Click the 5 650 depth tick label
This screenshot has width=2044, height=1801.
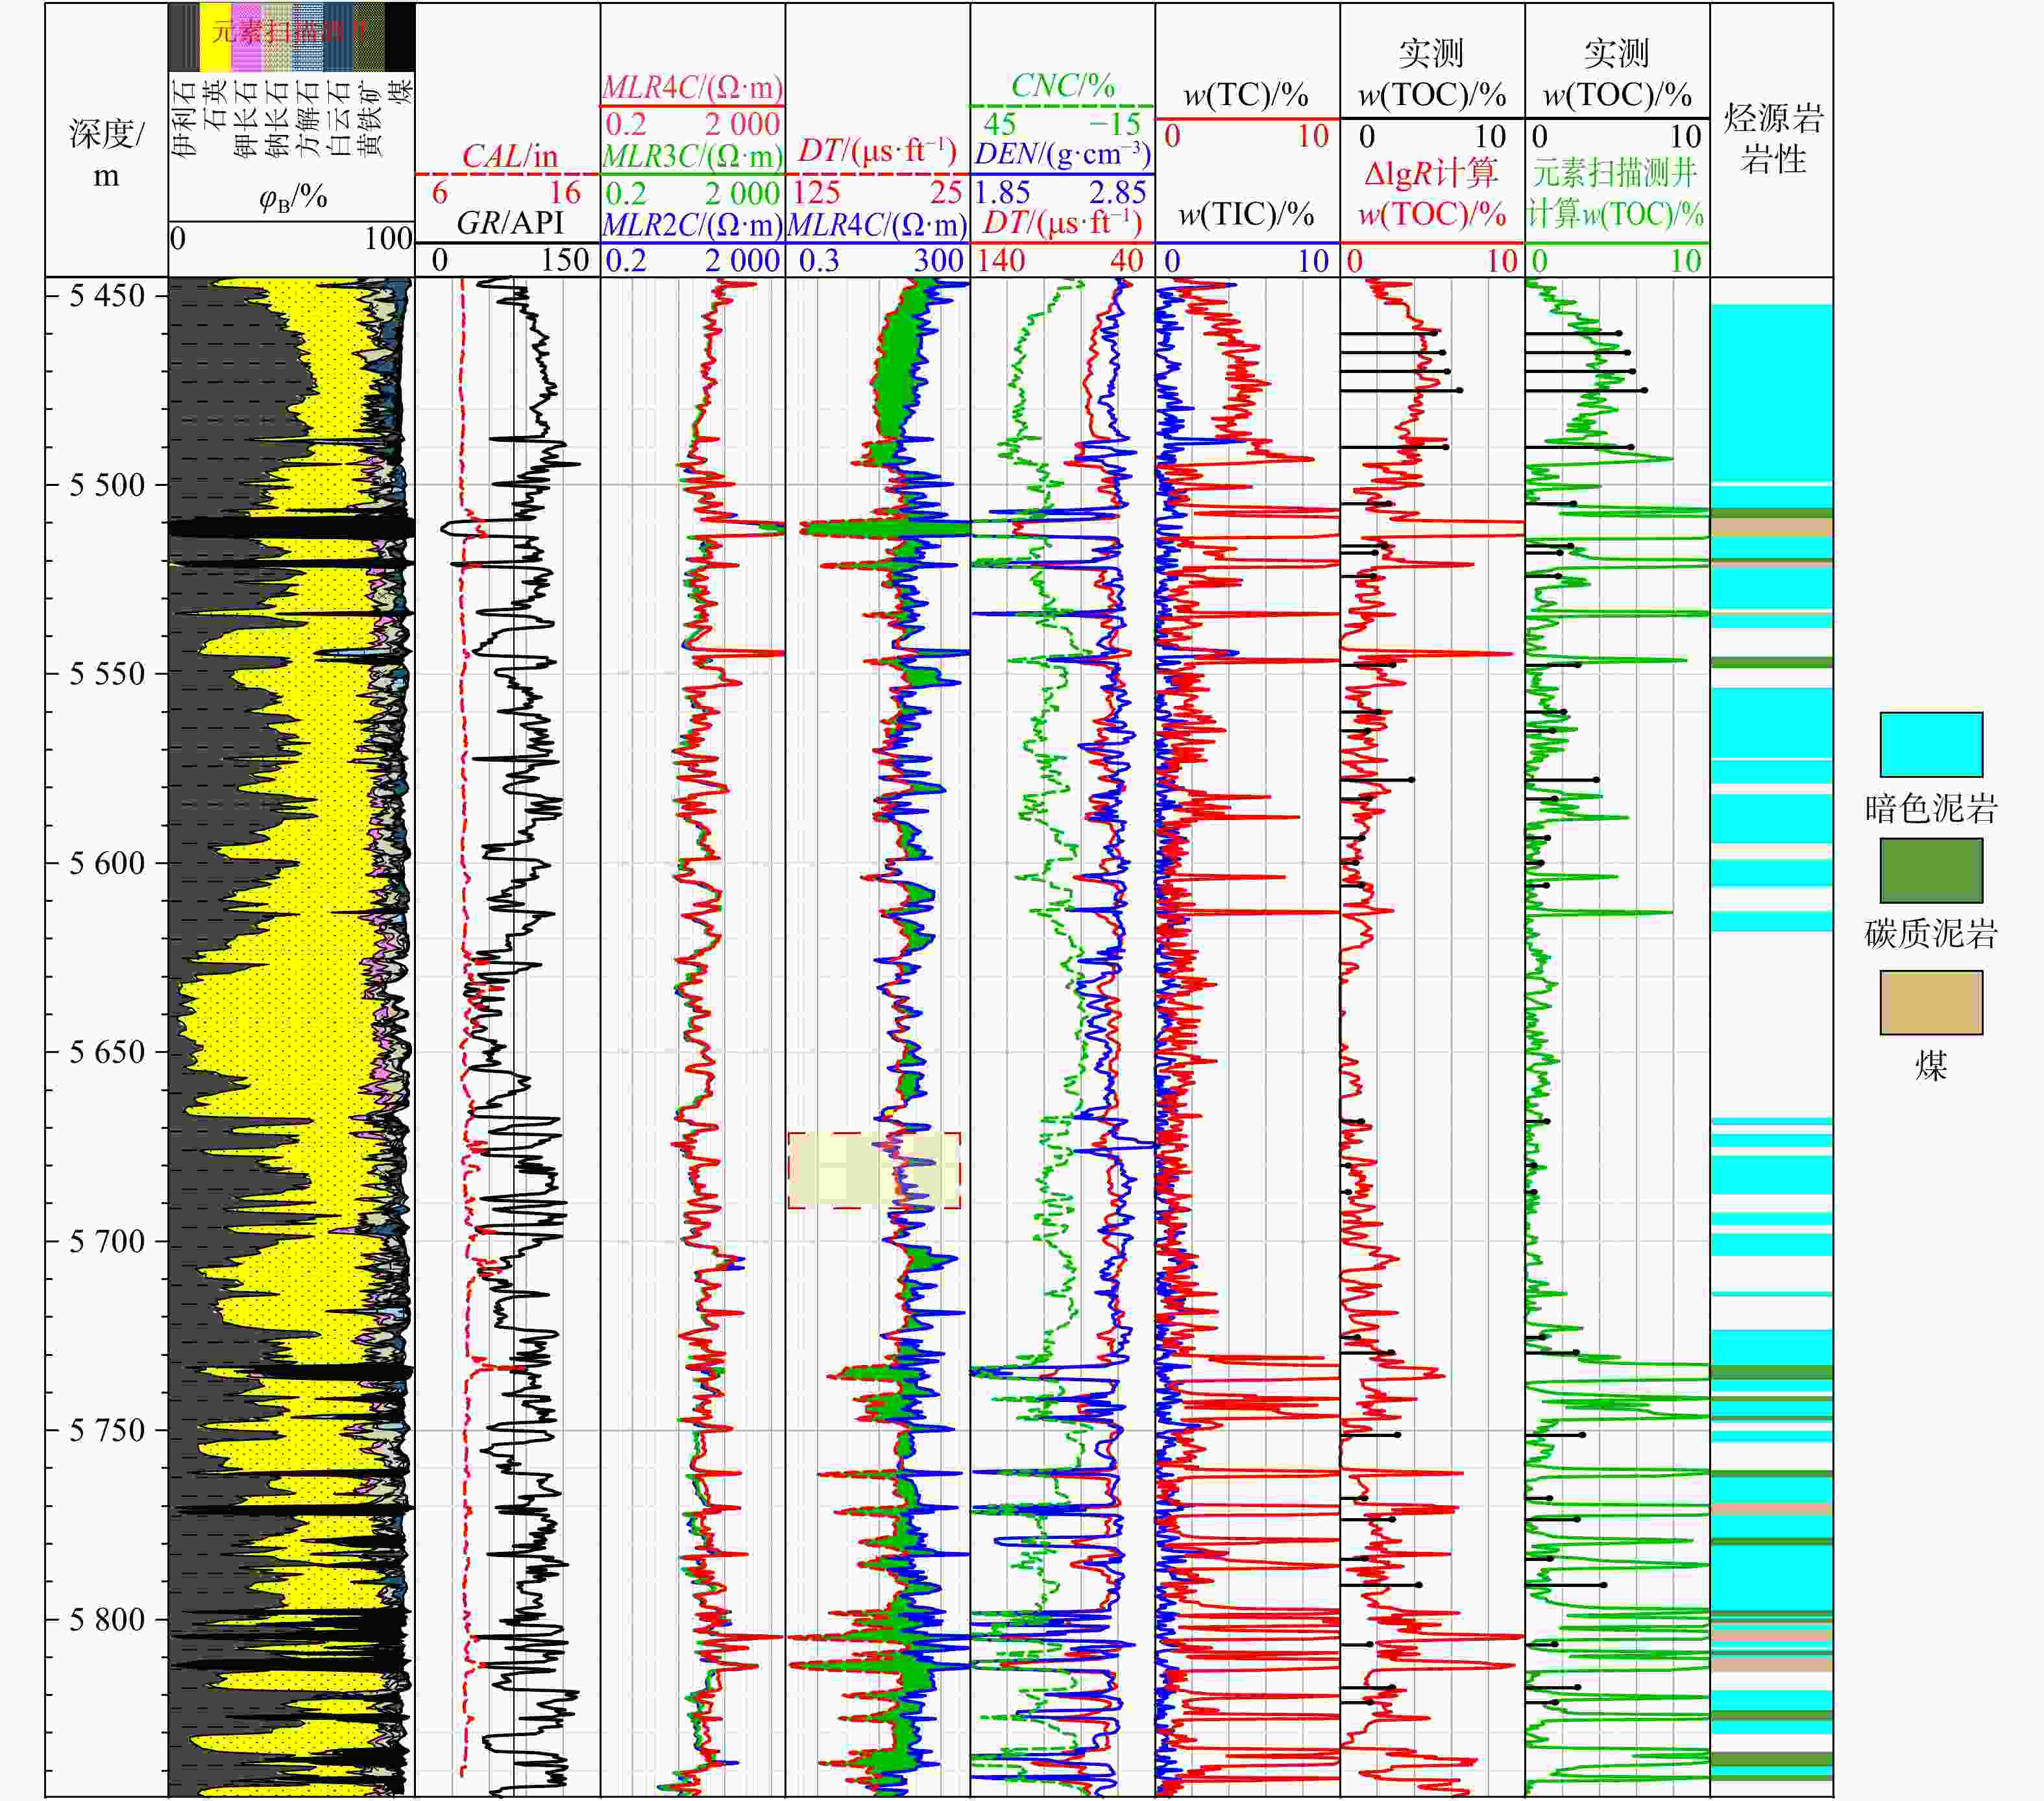(107, 1052)
